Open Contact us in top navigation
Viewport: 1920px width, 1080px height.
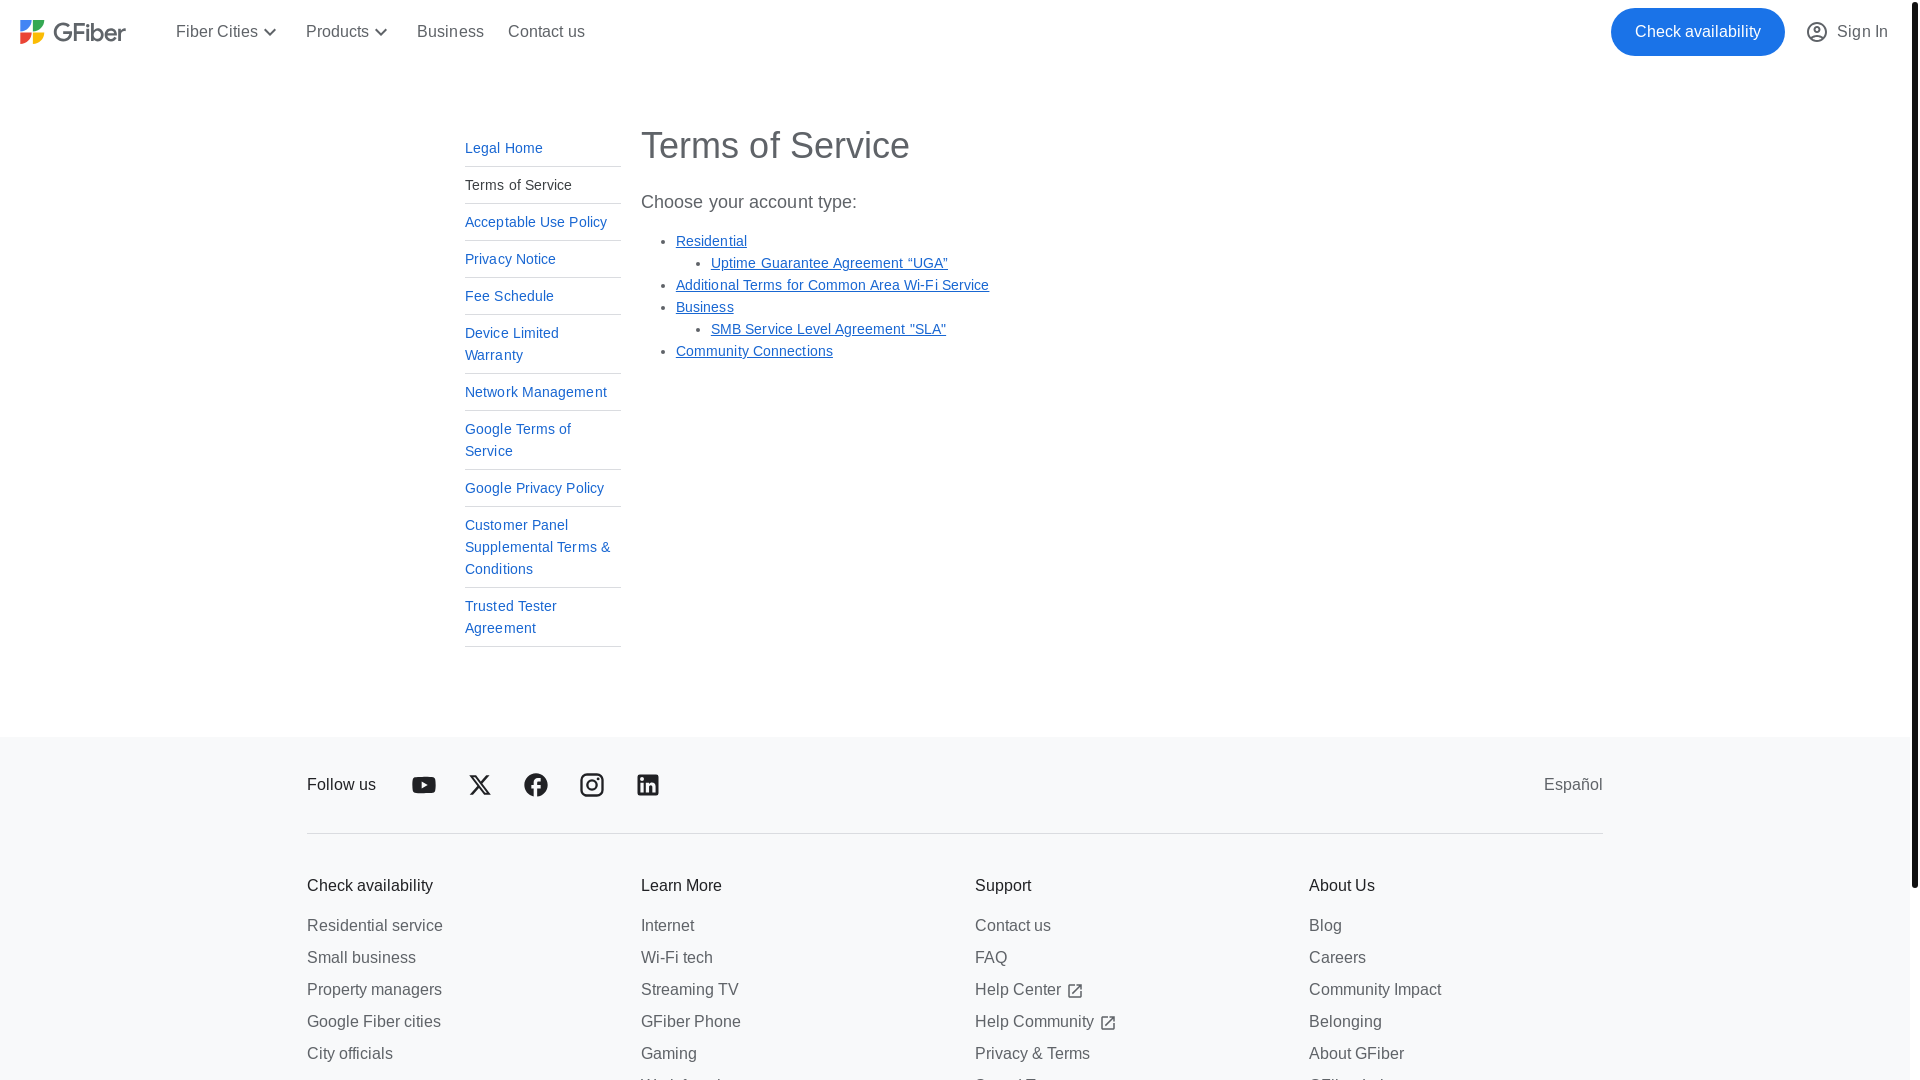click(546, 32)
